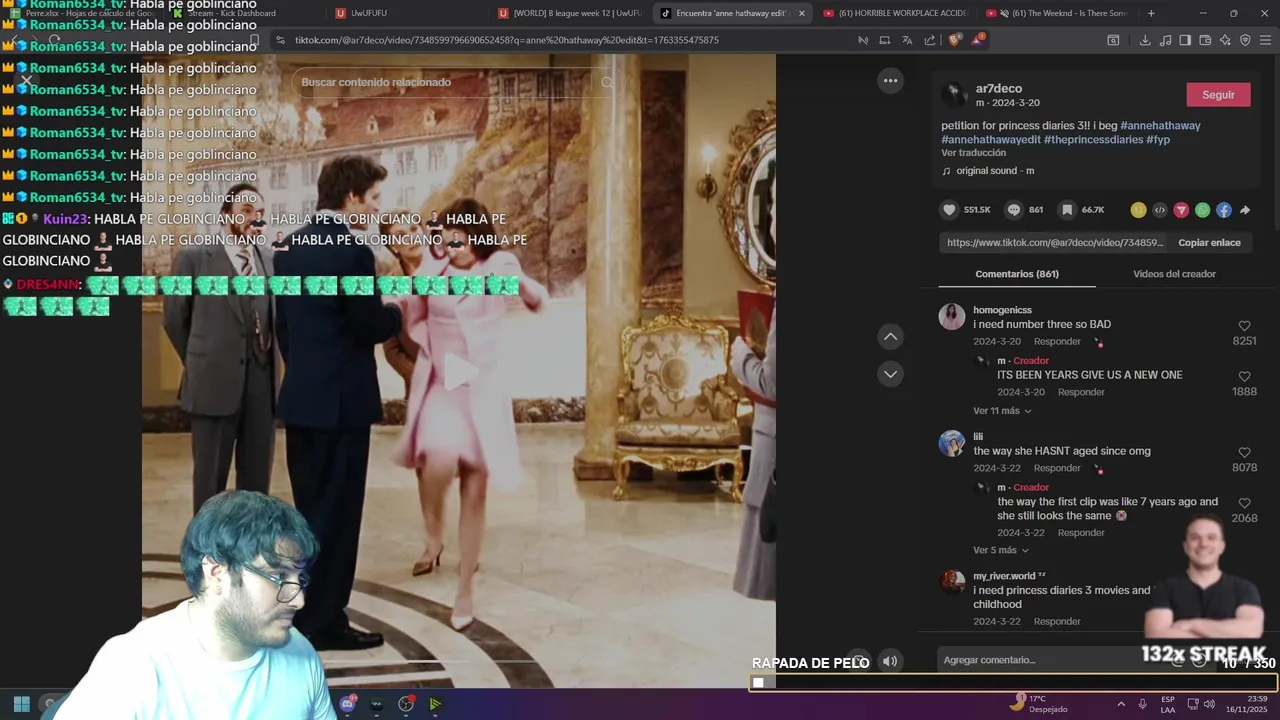The image size is (1280, 720).
Task: Expand Ver 11 más replies
Action: point(1002,411)
